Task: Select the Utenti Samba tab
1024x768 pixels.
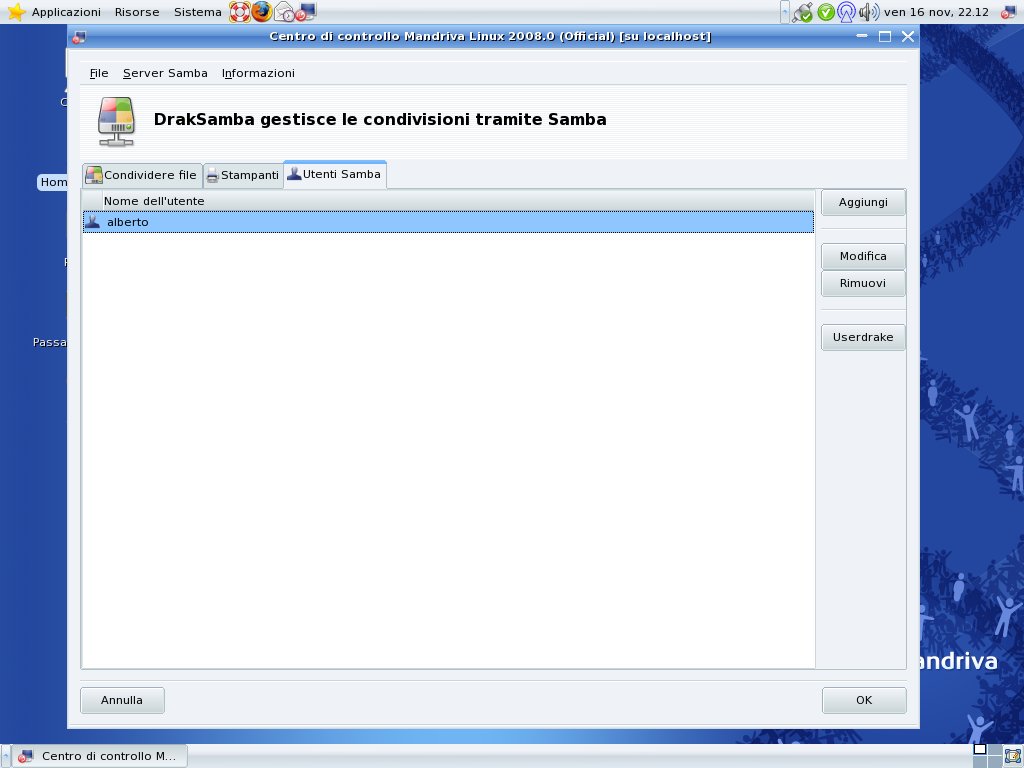Action: tap(335, 174)
